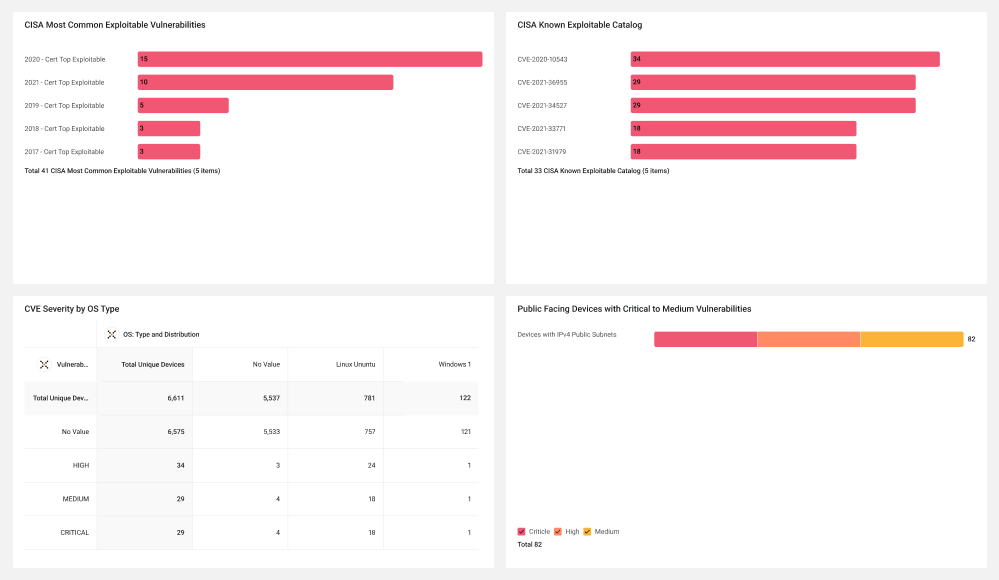The image size is (999, 580).
Task: Click the No Value column header
Action: click(266, 365)
